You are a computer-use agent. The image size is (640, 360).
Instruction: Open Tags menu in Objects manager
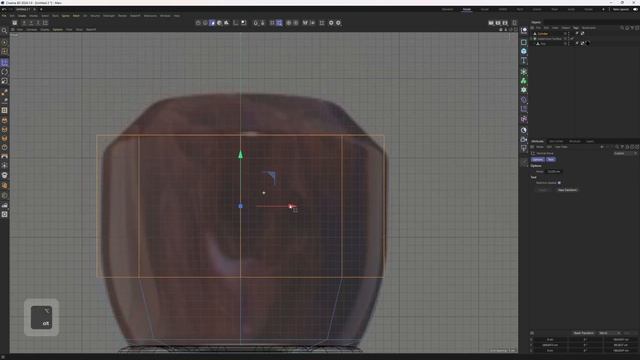[x=576, y=28]
